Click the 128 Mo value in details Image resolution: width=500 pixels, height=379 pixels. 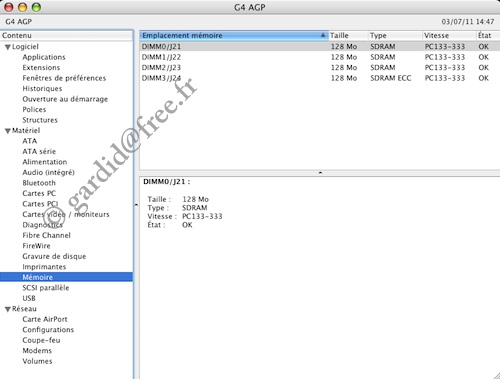[x=195, y=199]
